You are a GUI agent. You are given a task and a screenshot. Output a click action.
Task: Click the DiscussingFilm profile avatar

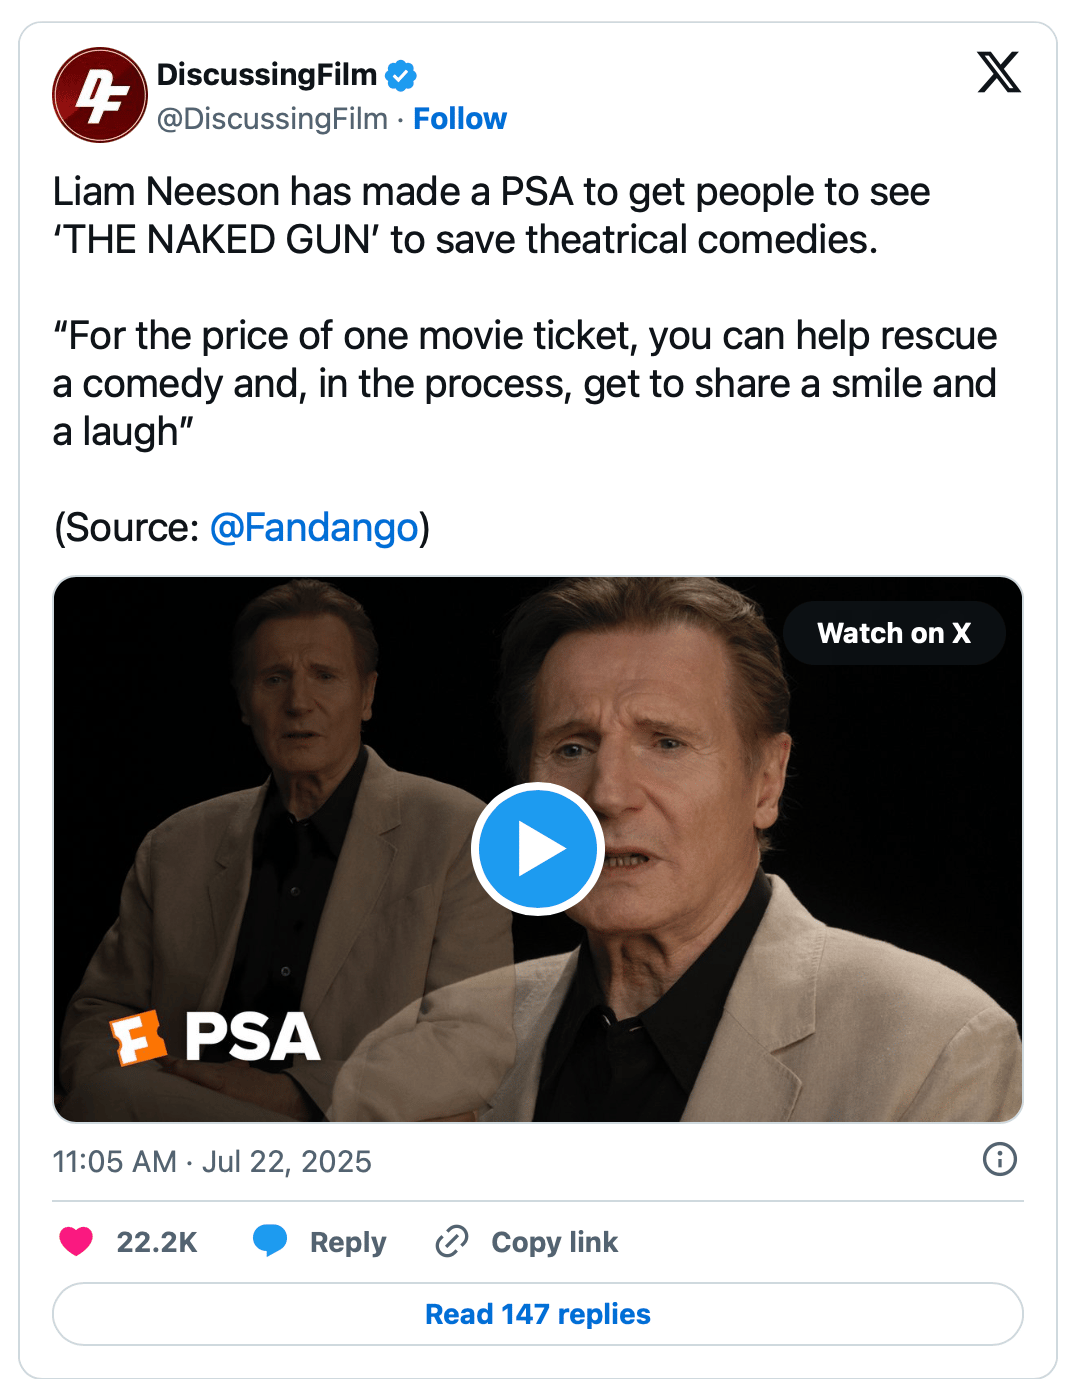pyautogui.click(x=100, y=95)
